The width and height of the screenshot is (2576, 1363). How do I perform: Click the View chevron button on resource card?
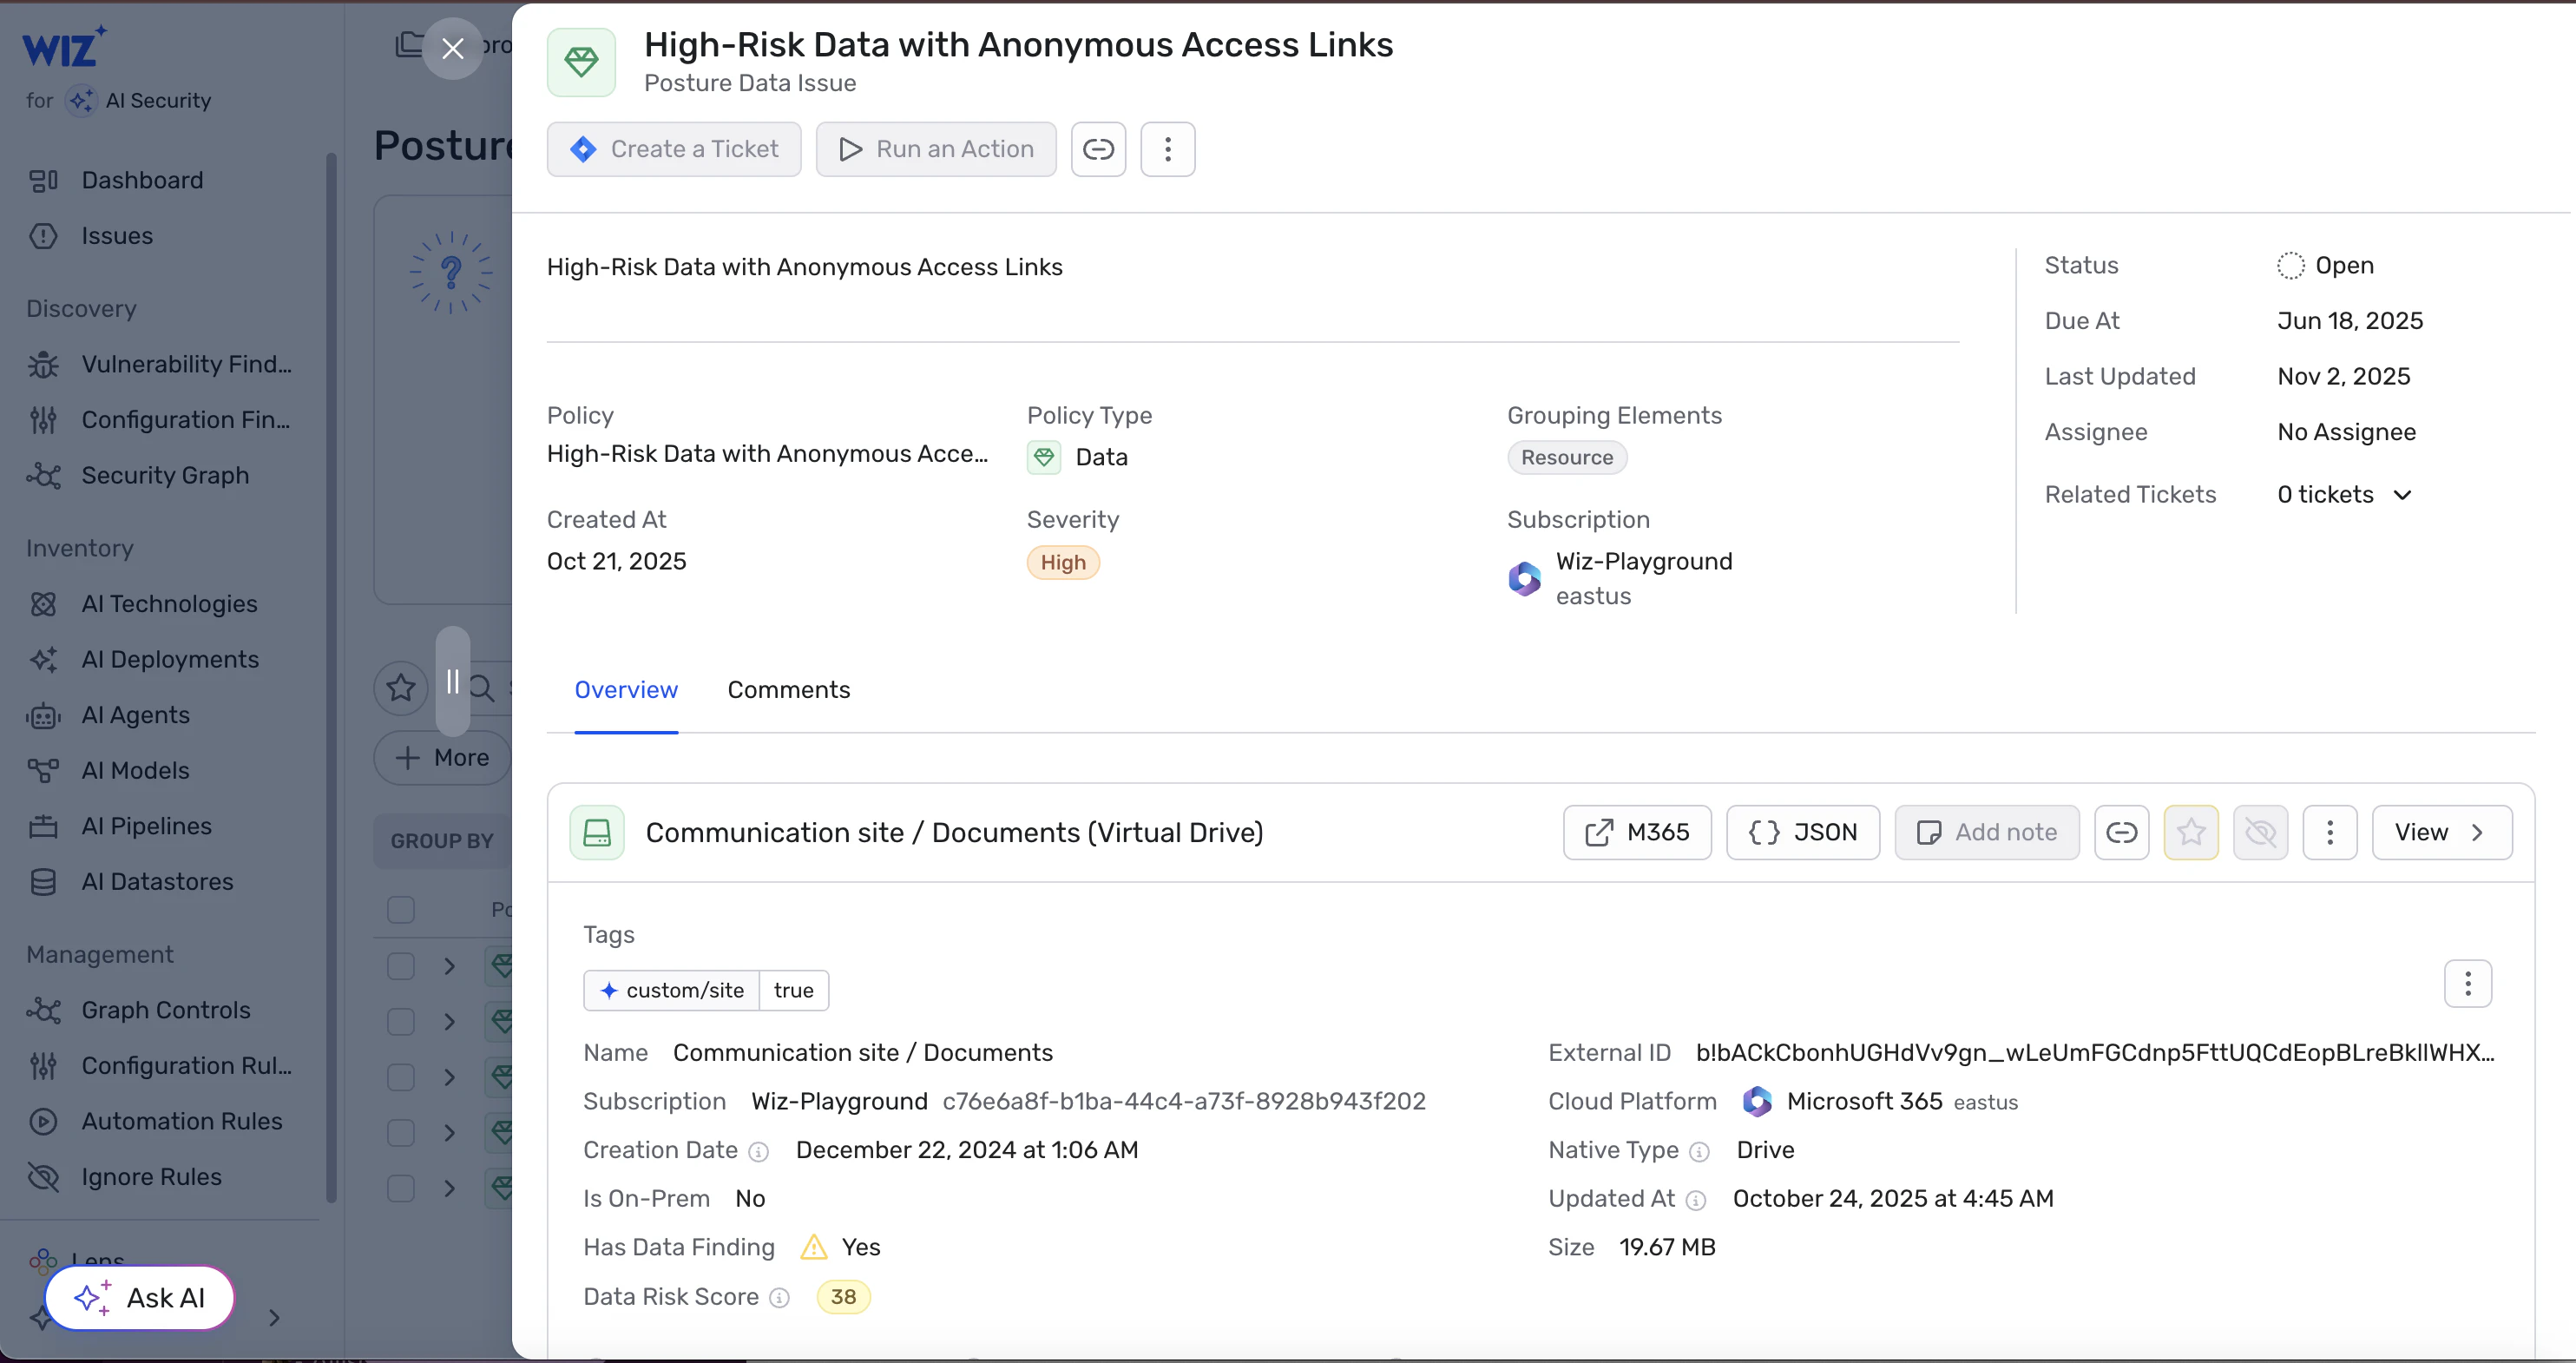coord(2441,832)
